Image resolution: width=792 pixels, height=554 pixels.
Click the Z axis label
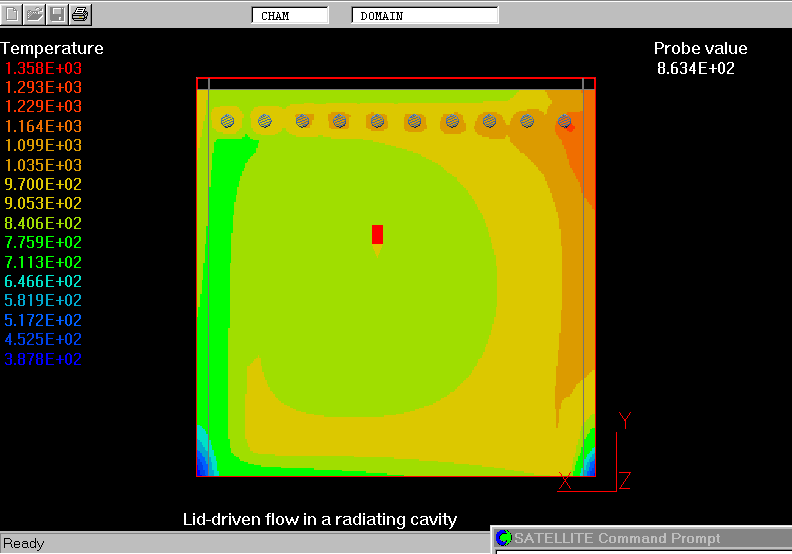(x=624, y=481)
